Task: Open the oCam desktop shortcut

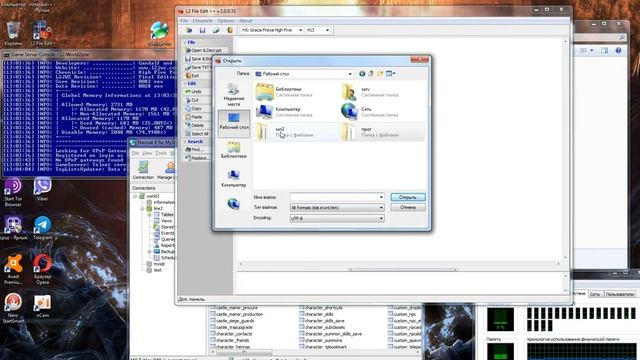Action: click(x=42, y=306)
